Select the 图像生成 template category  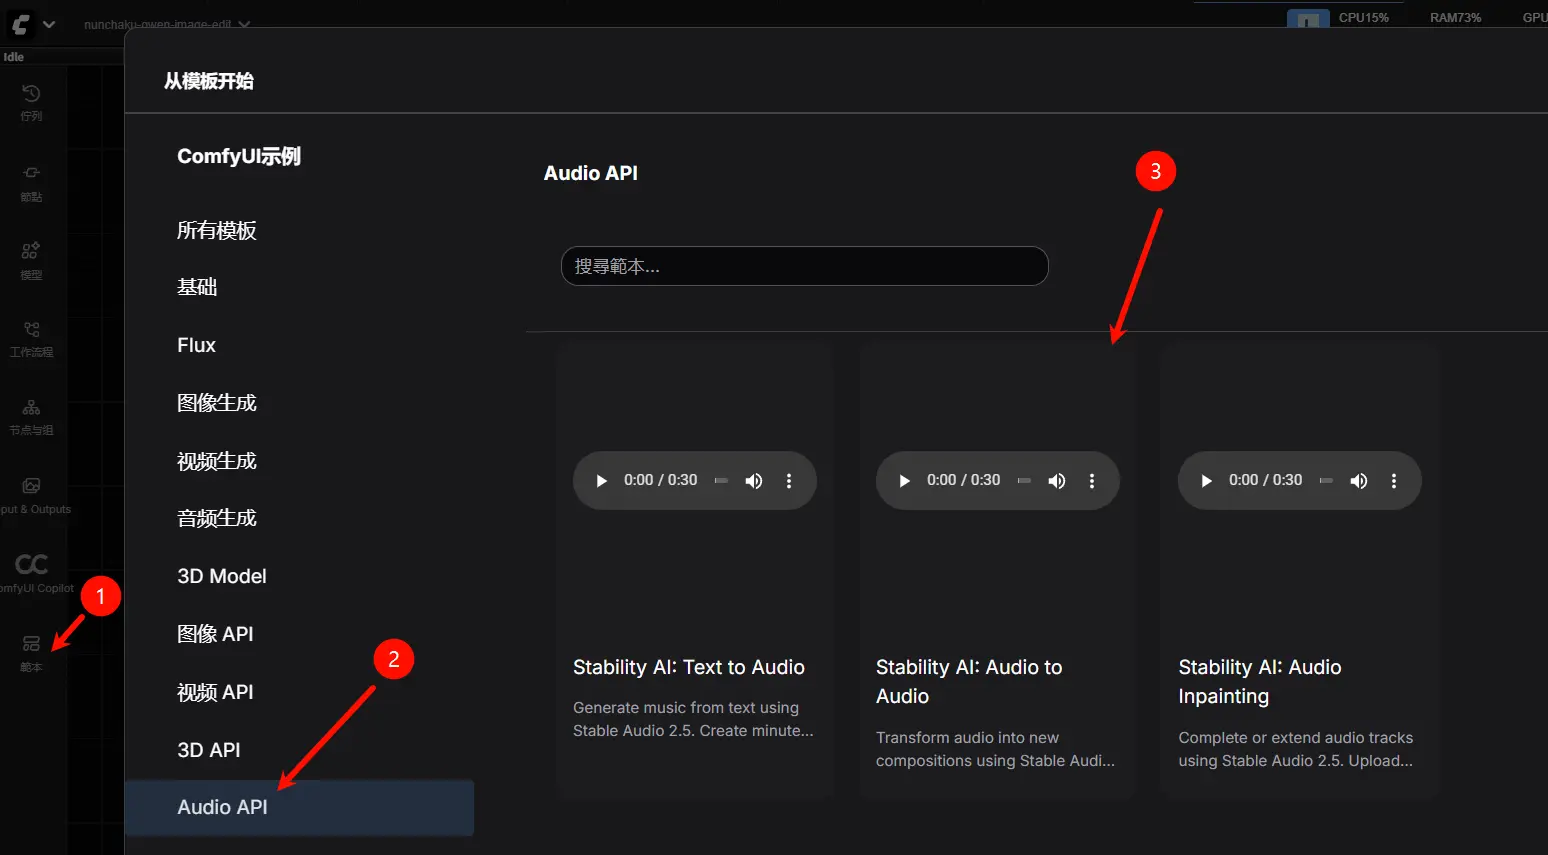pos(216,402)
